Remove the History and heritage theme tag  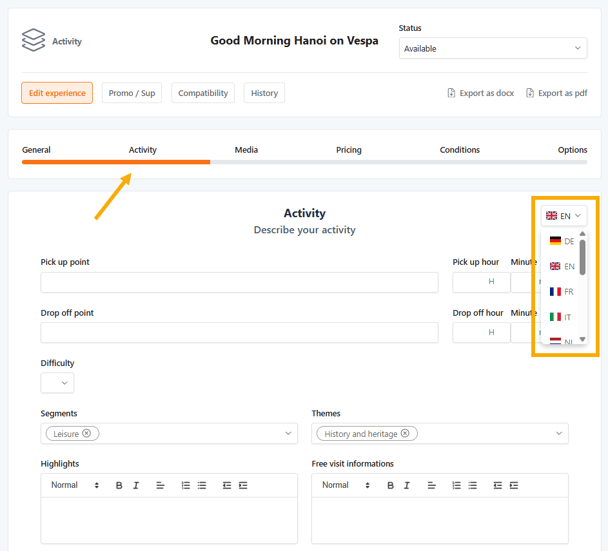coord(405,434)
